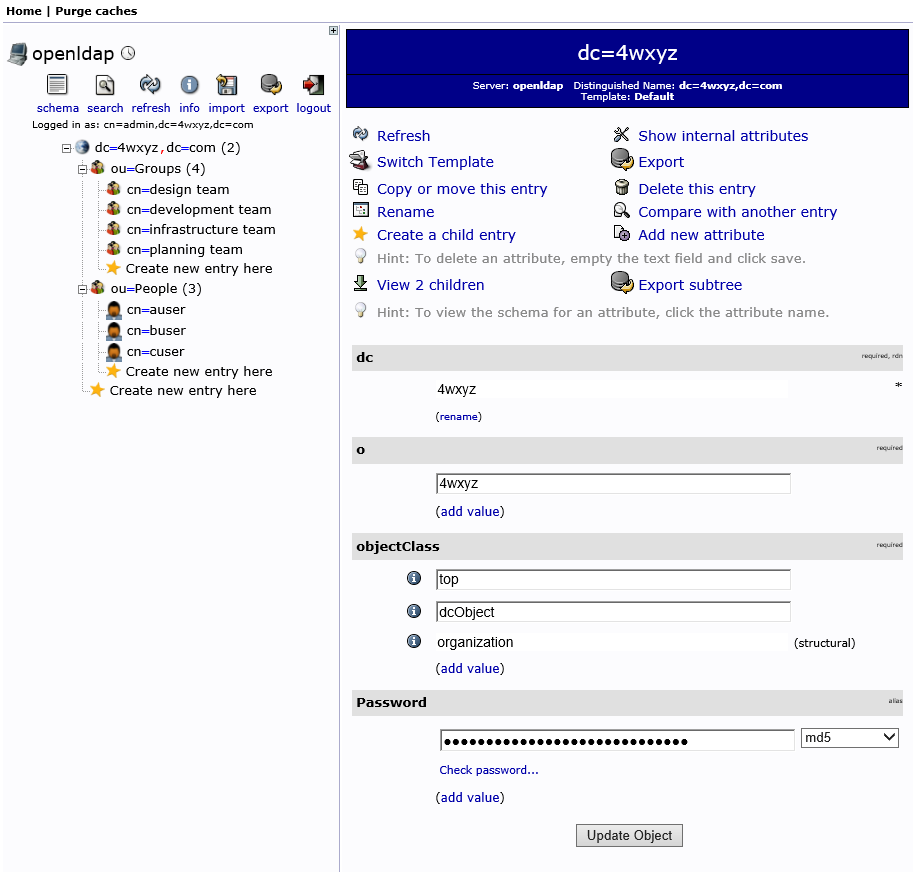Collapse the ou=People tree node
The image size is (918, 872).
pyautogui.click(x=83, y=289)
